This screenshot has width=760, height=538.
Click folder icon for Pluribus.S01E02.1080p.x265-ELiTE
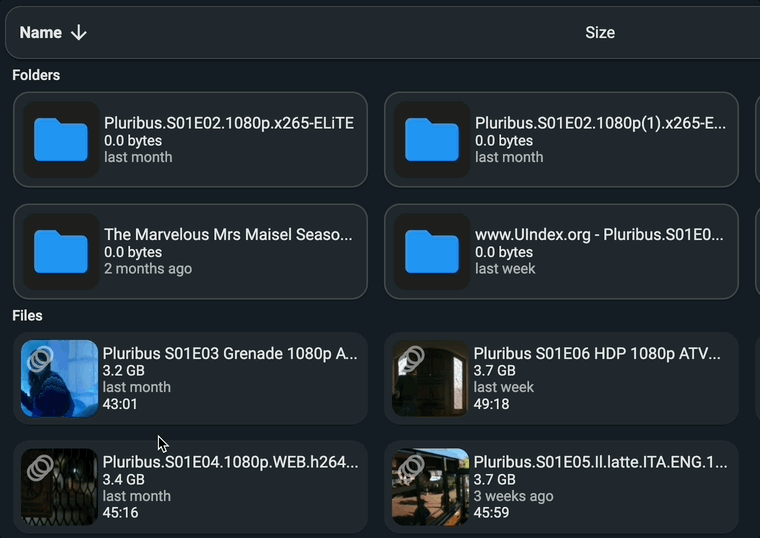click(61, 140)
